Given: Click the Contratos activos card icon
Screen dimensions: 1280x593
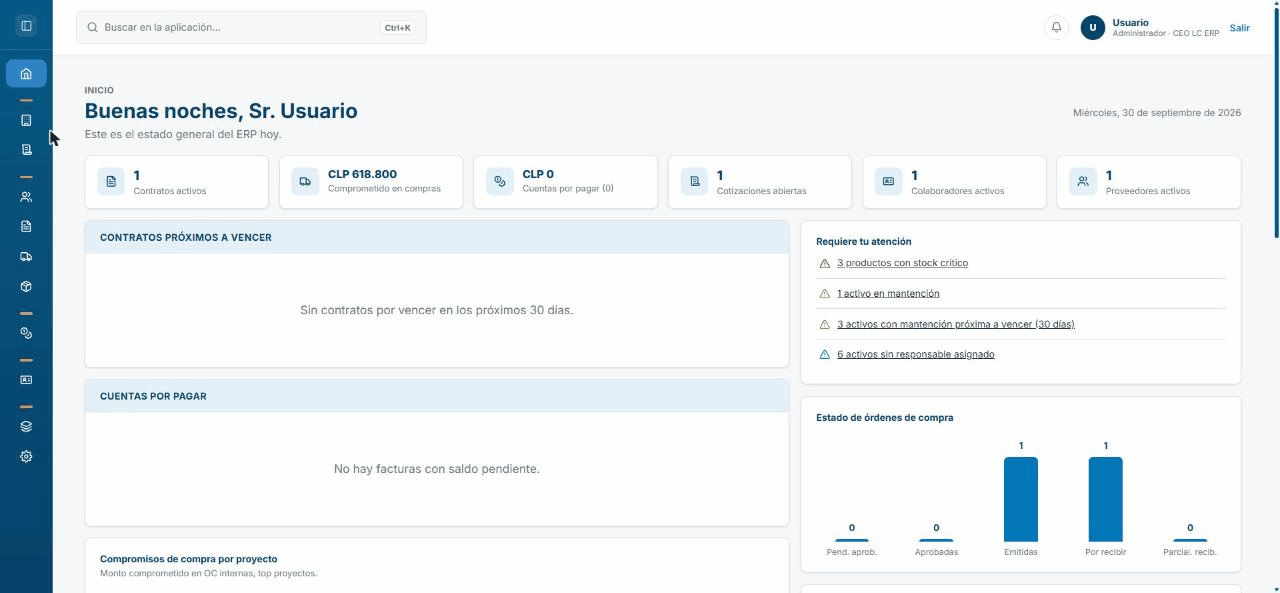Looking at the screenshot, I should [111, 181].
